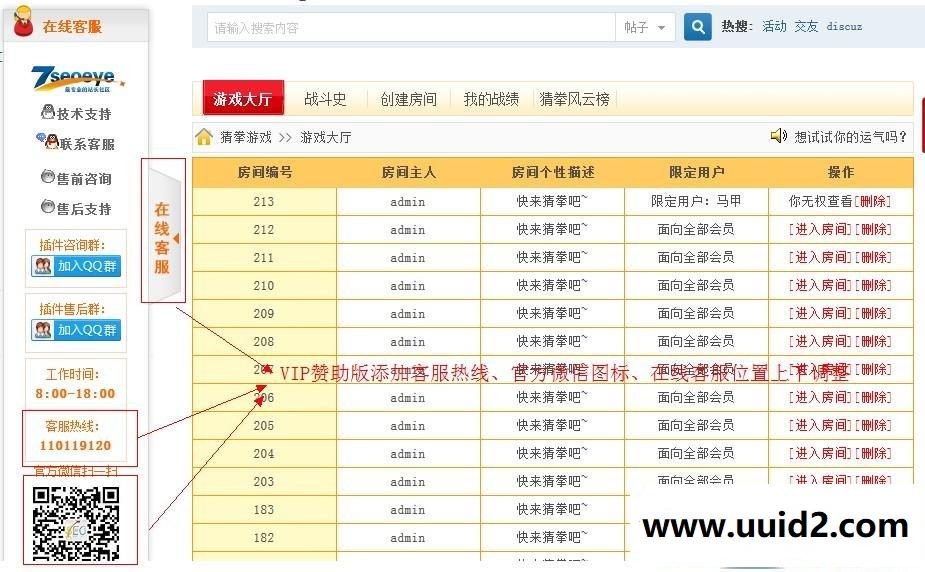
Task: Open hot search link 活动
Action: click(774, 26)
